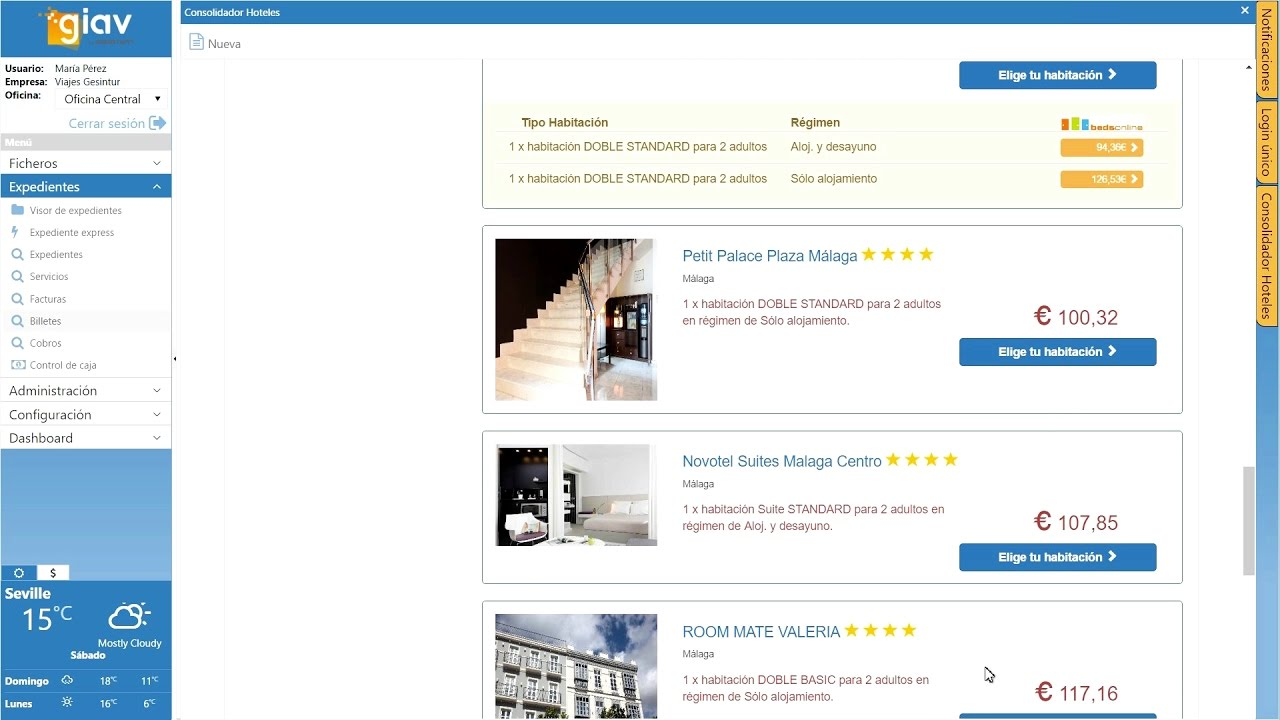
Task: Click Expediente express lightning icon
Action: point(15,232)
